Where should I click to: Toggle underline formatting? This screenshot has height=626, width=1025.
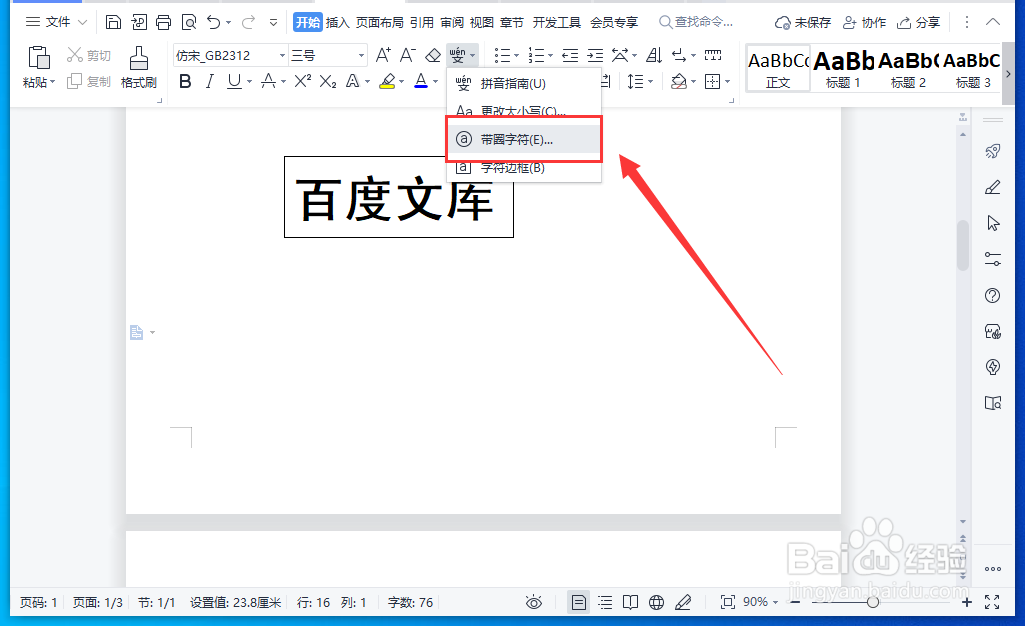point(234,82)
